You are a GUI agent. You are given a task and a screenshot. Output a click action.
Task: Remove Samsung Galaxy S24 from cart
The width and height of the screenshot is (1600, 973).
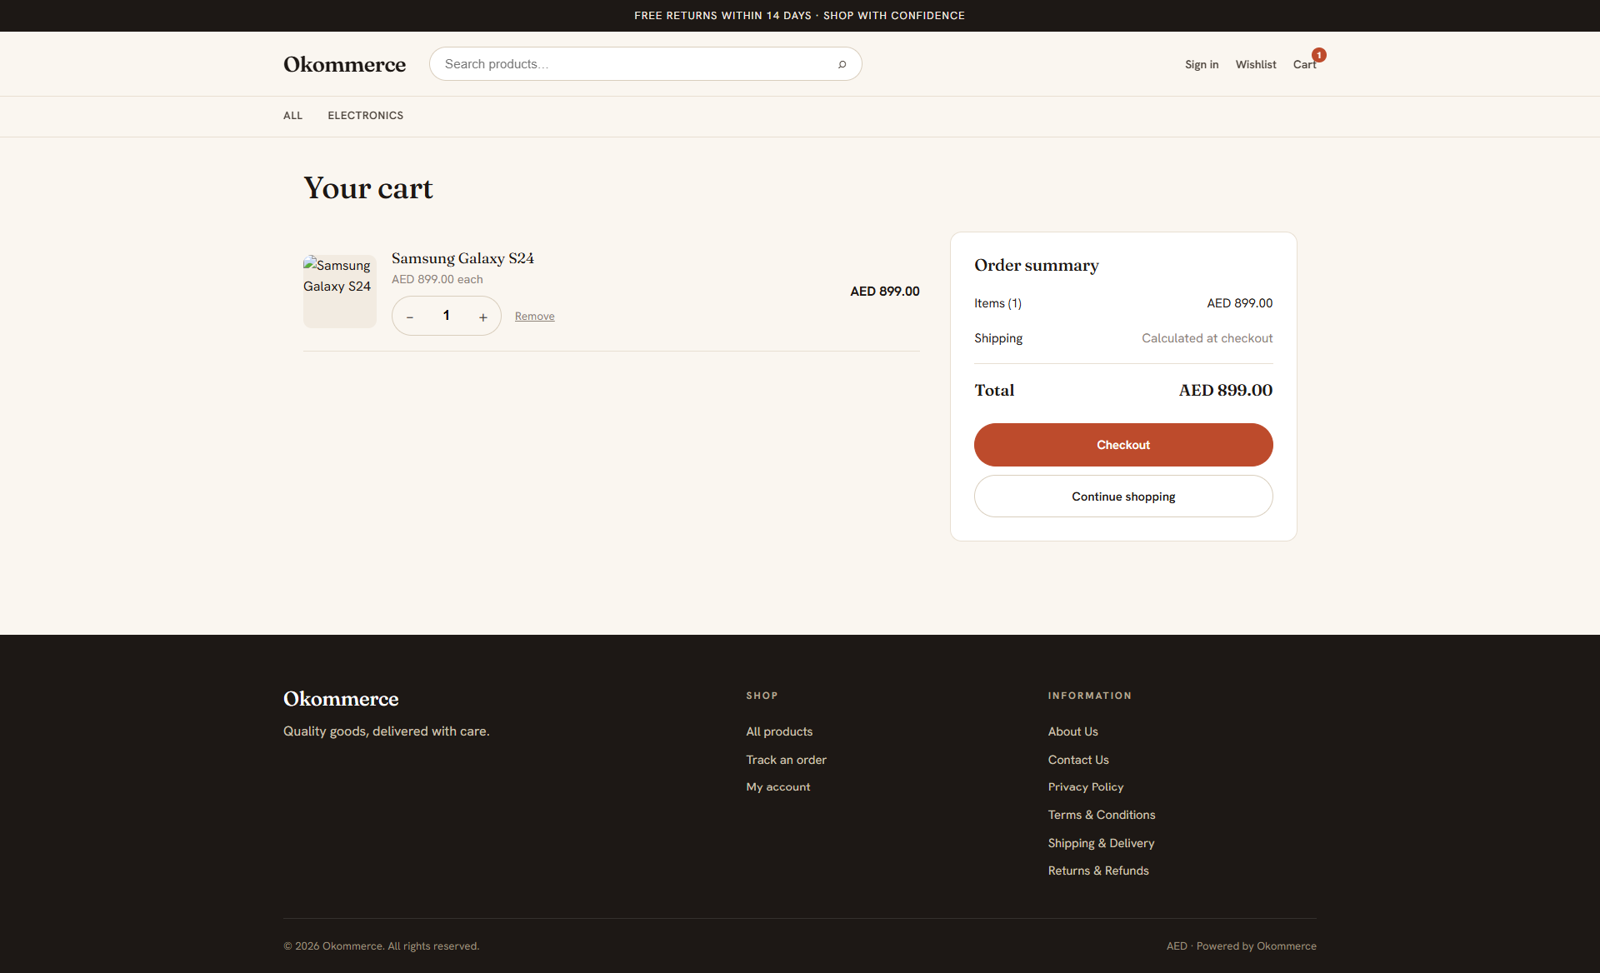pyautogui.click(x=534, y=316)
